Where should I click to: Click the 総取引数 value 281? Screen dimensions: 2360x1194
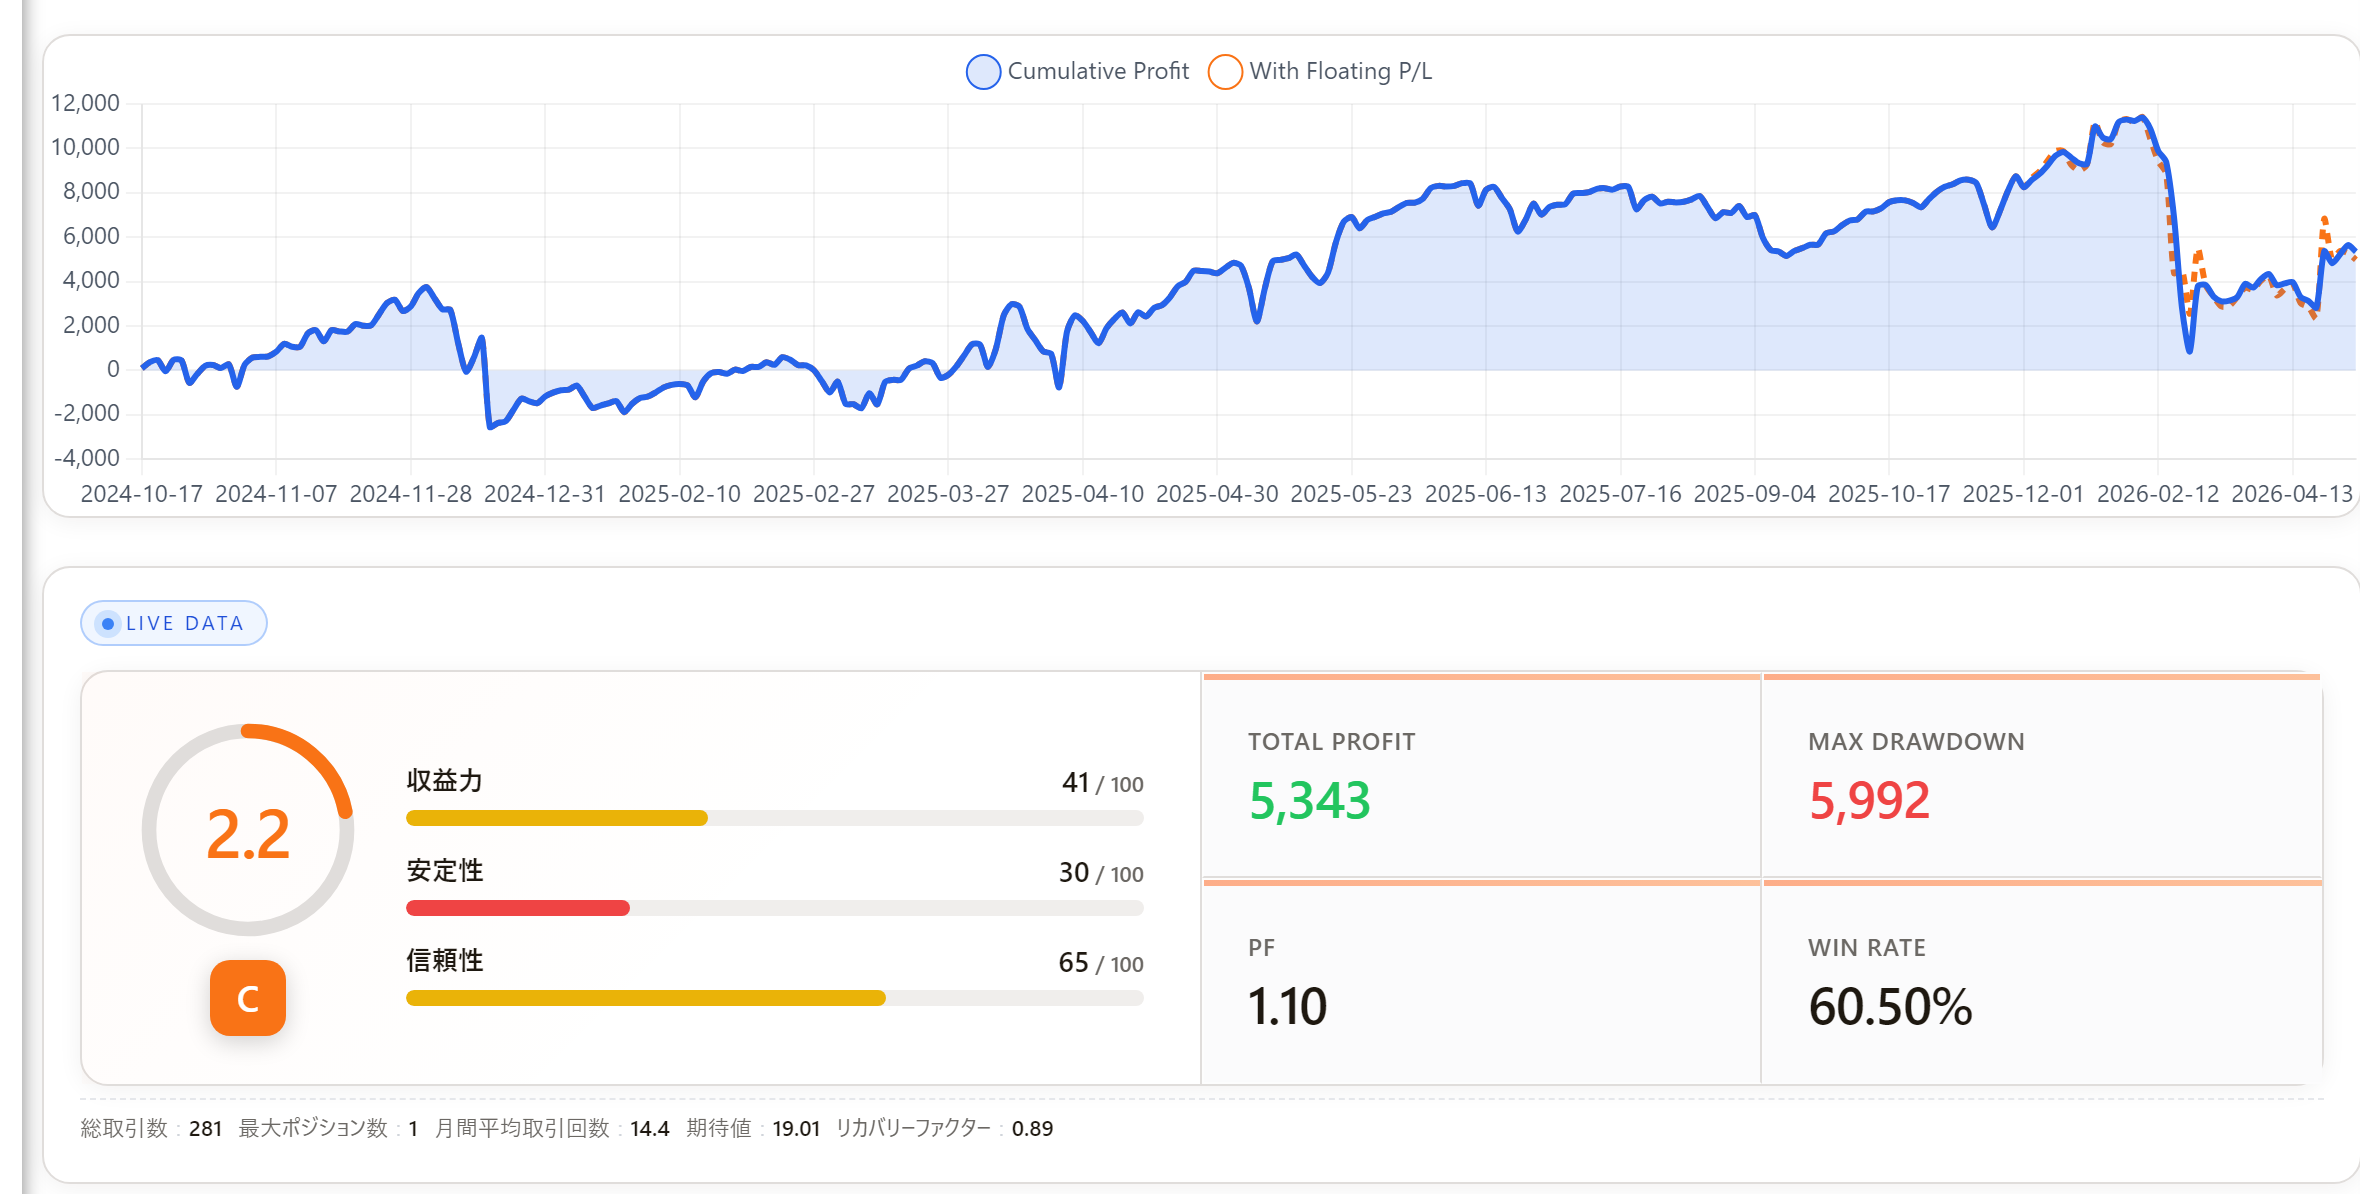tap(205, 1129)
